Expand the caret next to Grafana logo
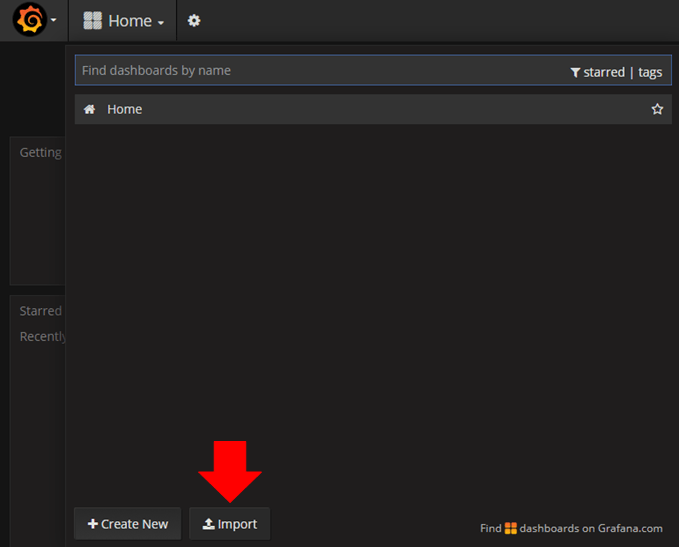The image size is (679, 547). click(54, 20)
